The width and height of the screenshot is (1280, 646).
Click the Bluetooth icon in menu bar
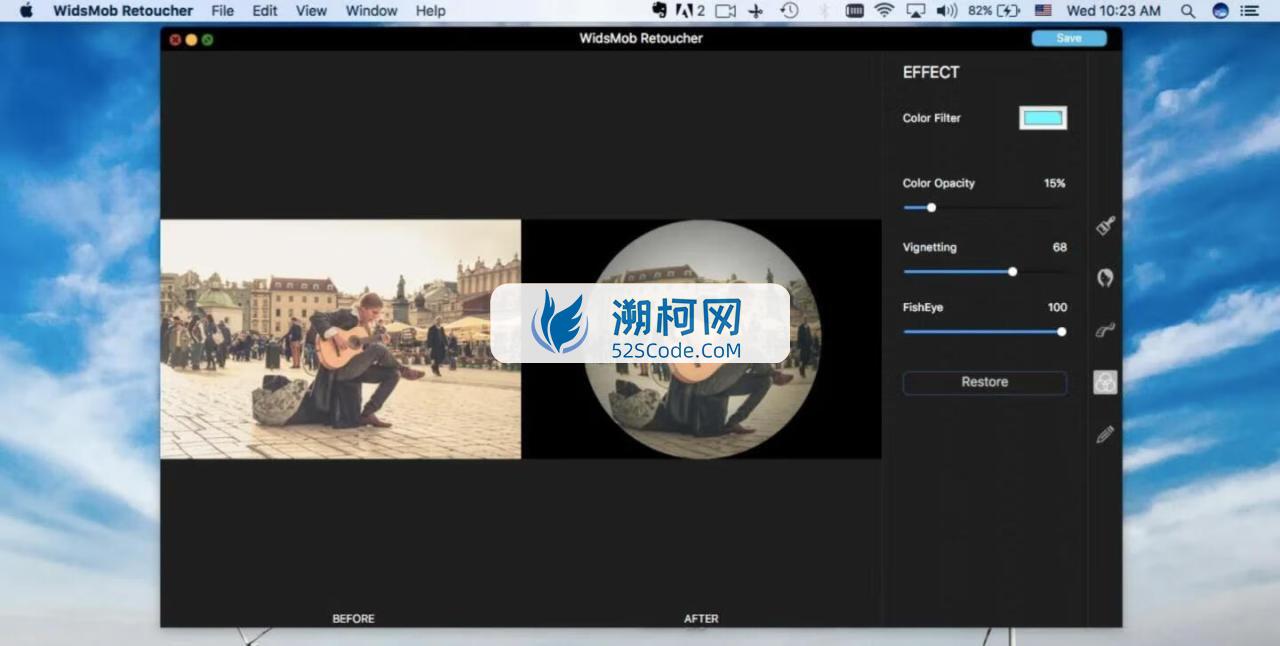click(x=824, y=10)
